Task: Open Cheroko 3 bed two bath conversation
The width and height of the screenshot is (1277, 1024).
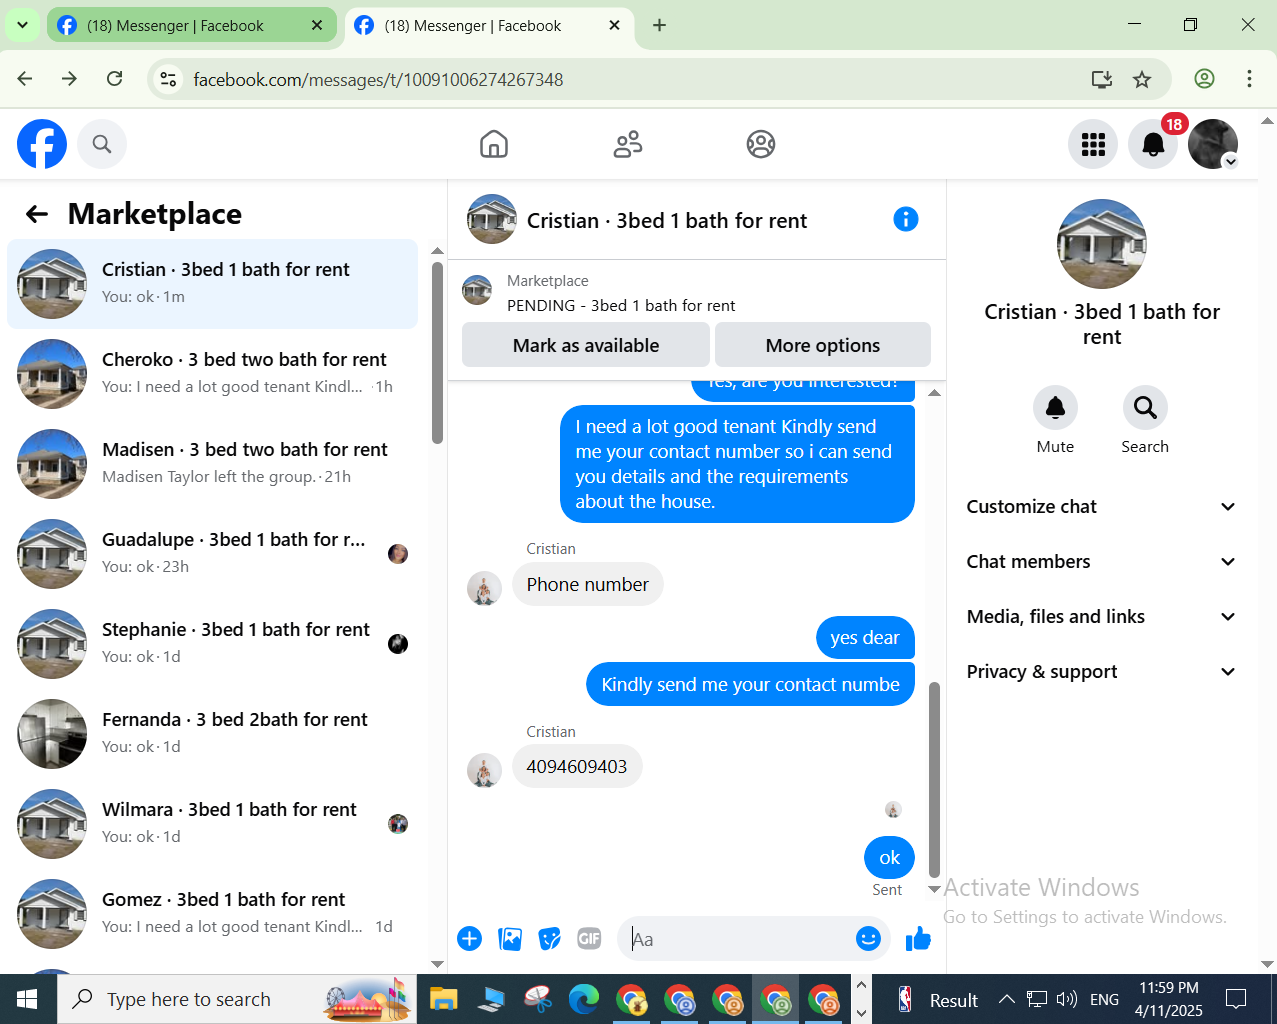Action: (x=212, y=374)
